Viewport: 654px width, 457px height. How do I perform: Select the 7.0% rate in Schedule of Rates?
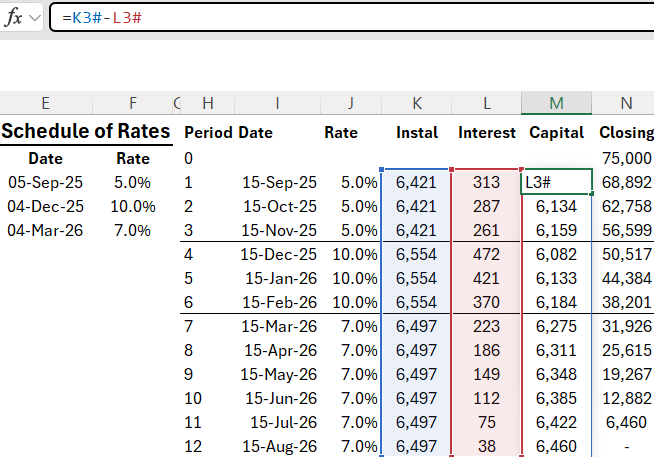click(133, 231)
